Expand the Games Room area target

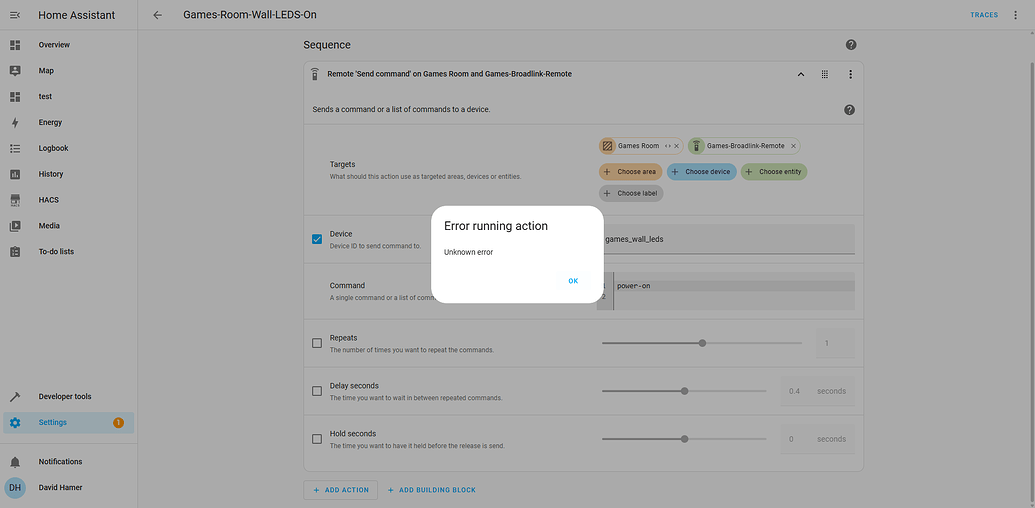pos(667,146)
